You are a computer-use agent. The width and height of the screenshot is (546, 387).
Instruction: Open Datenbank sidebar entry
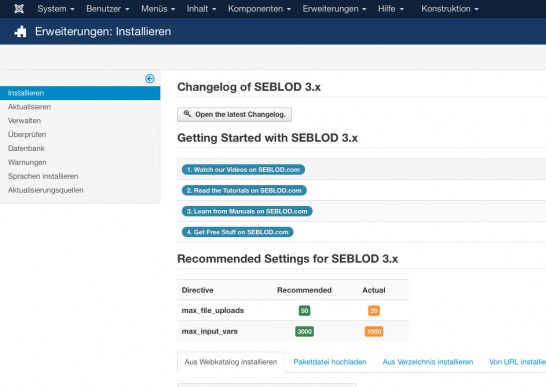coord(26,148)
